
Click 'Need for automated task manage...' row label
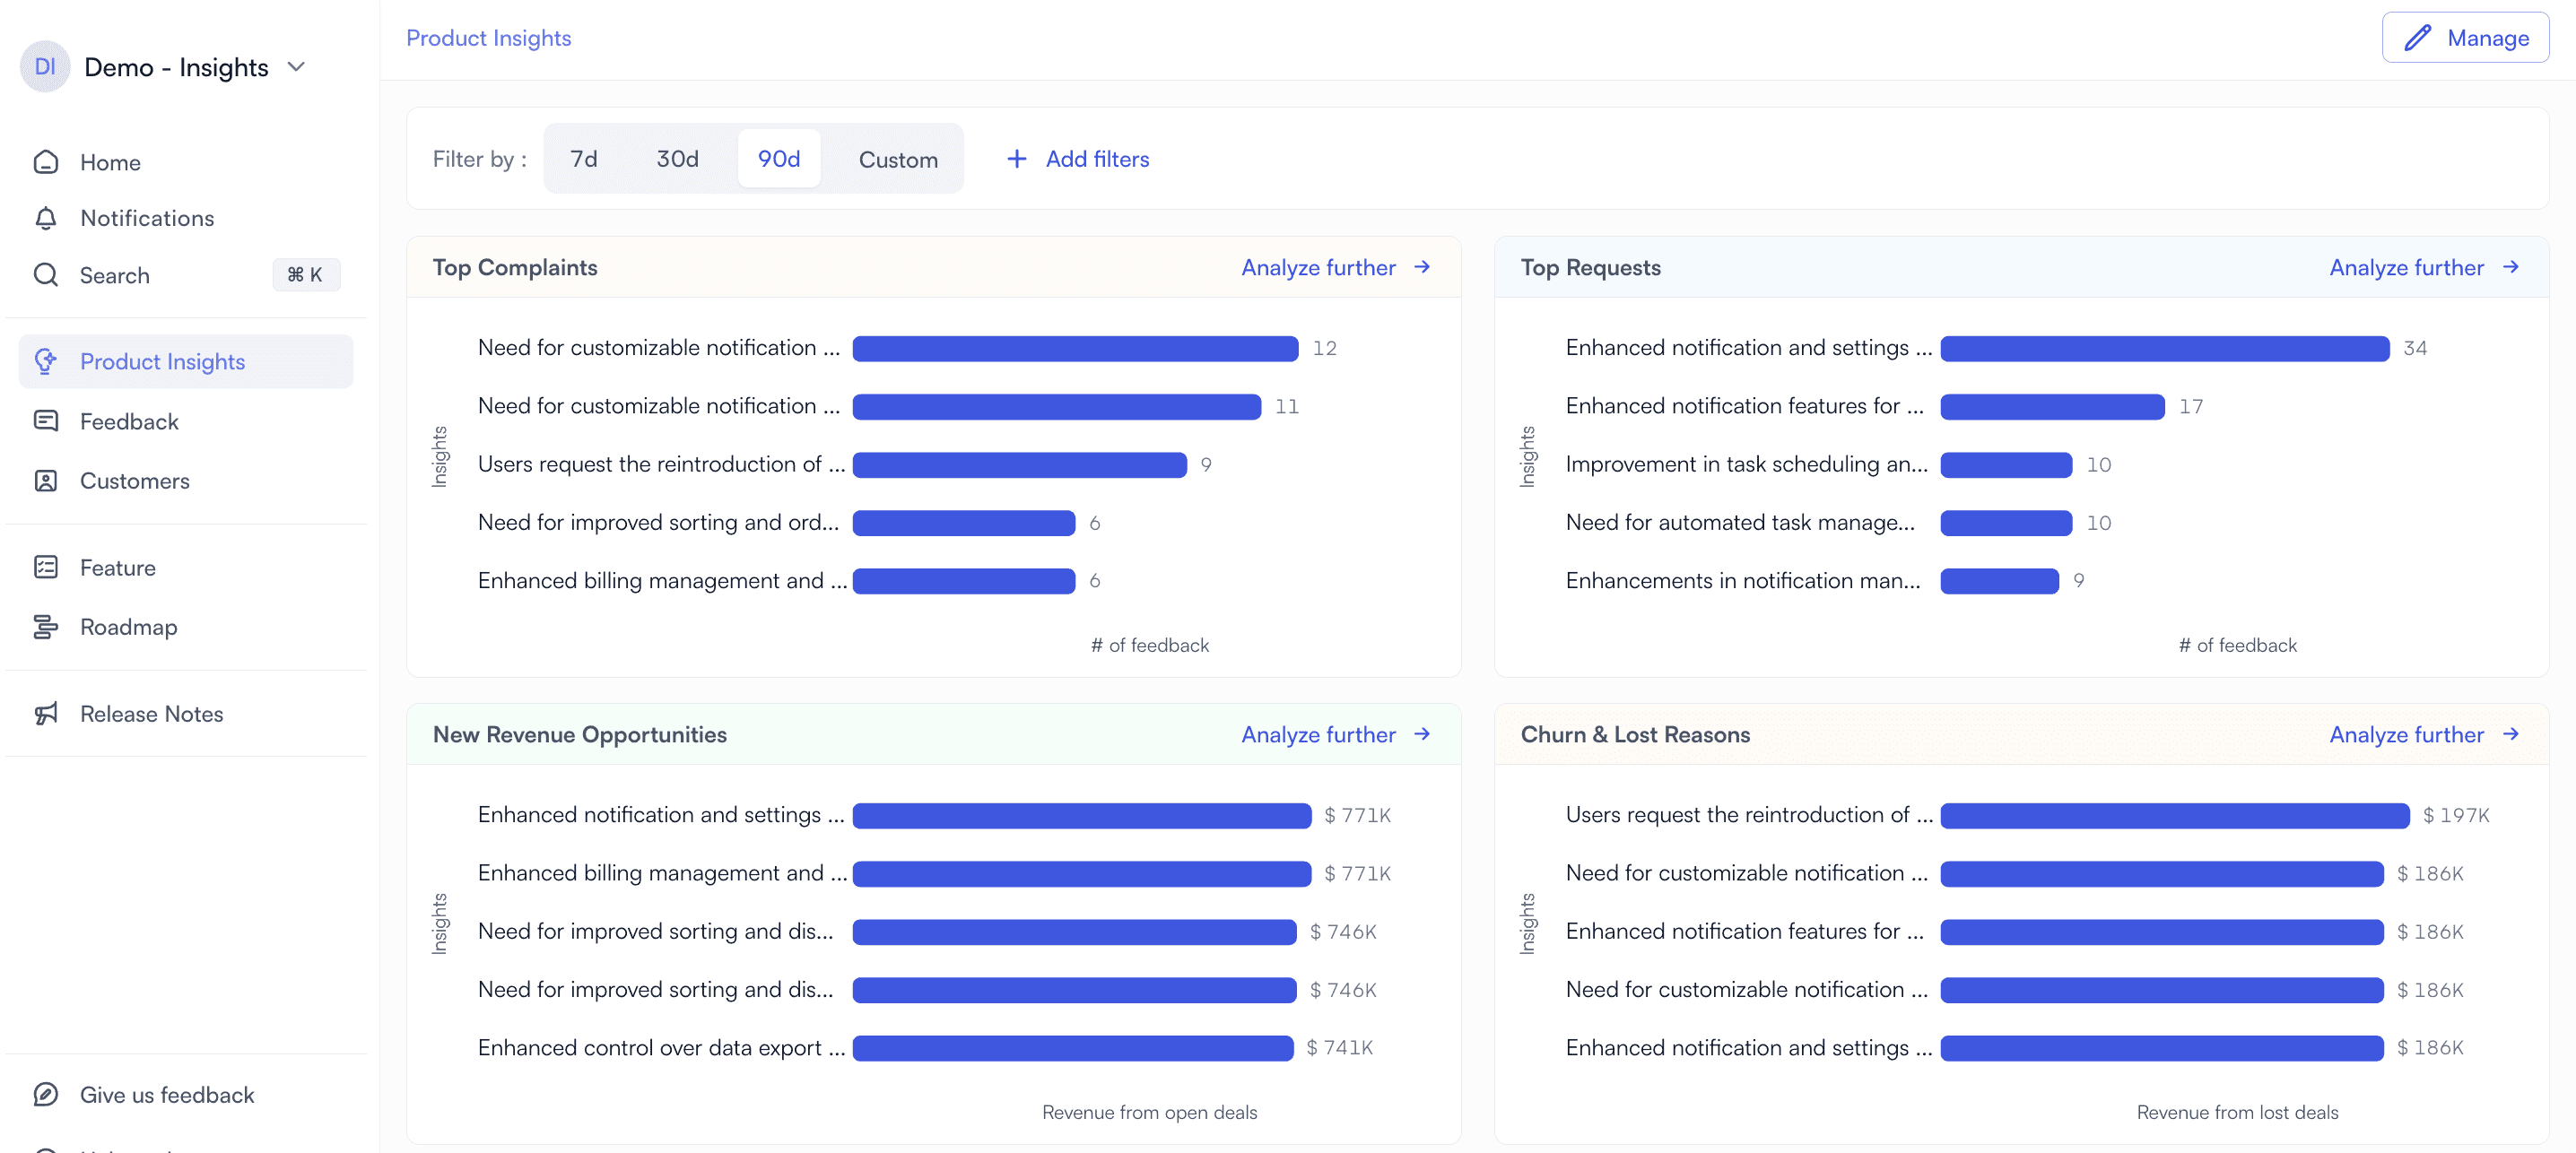coord(1740,522)
